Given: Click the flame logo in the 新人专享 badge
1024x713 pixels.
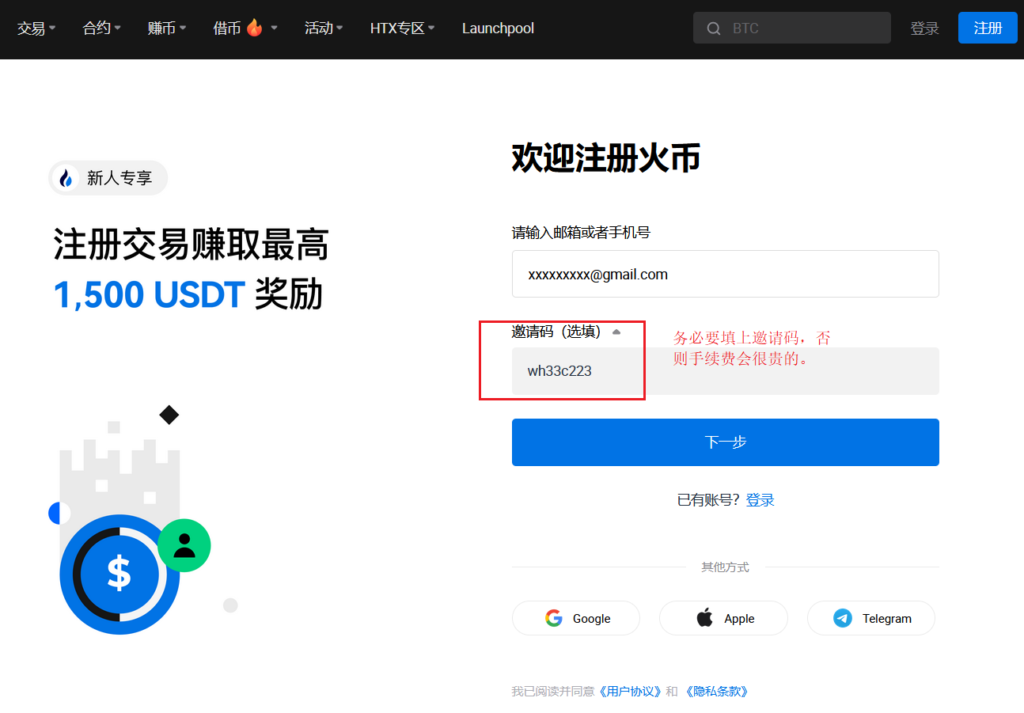Looking at the screenshot, I should (66, 178).
